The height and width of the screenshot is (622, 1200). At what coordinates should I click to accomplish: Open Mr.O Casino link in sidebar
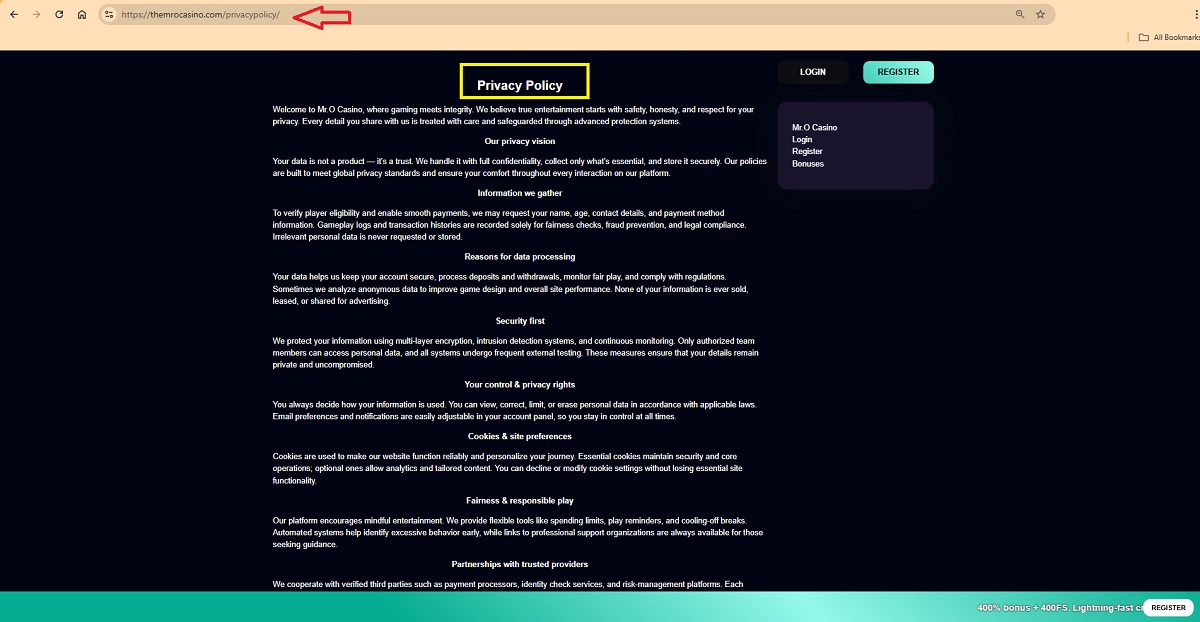814,128
